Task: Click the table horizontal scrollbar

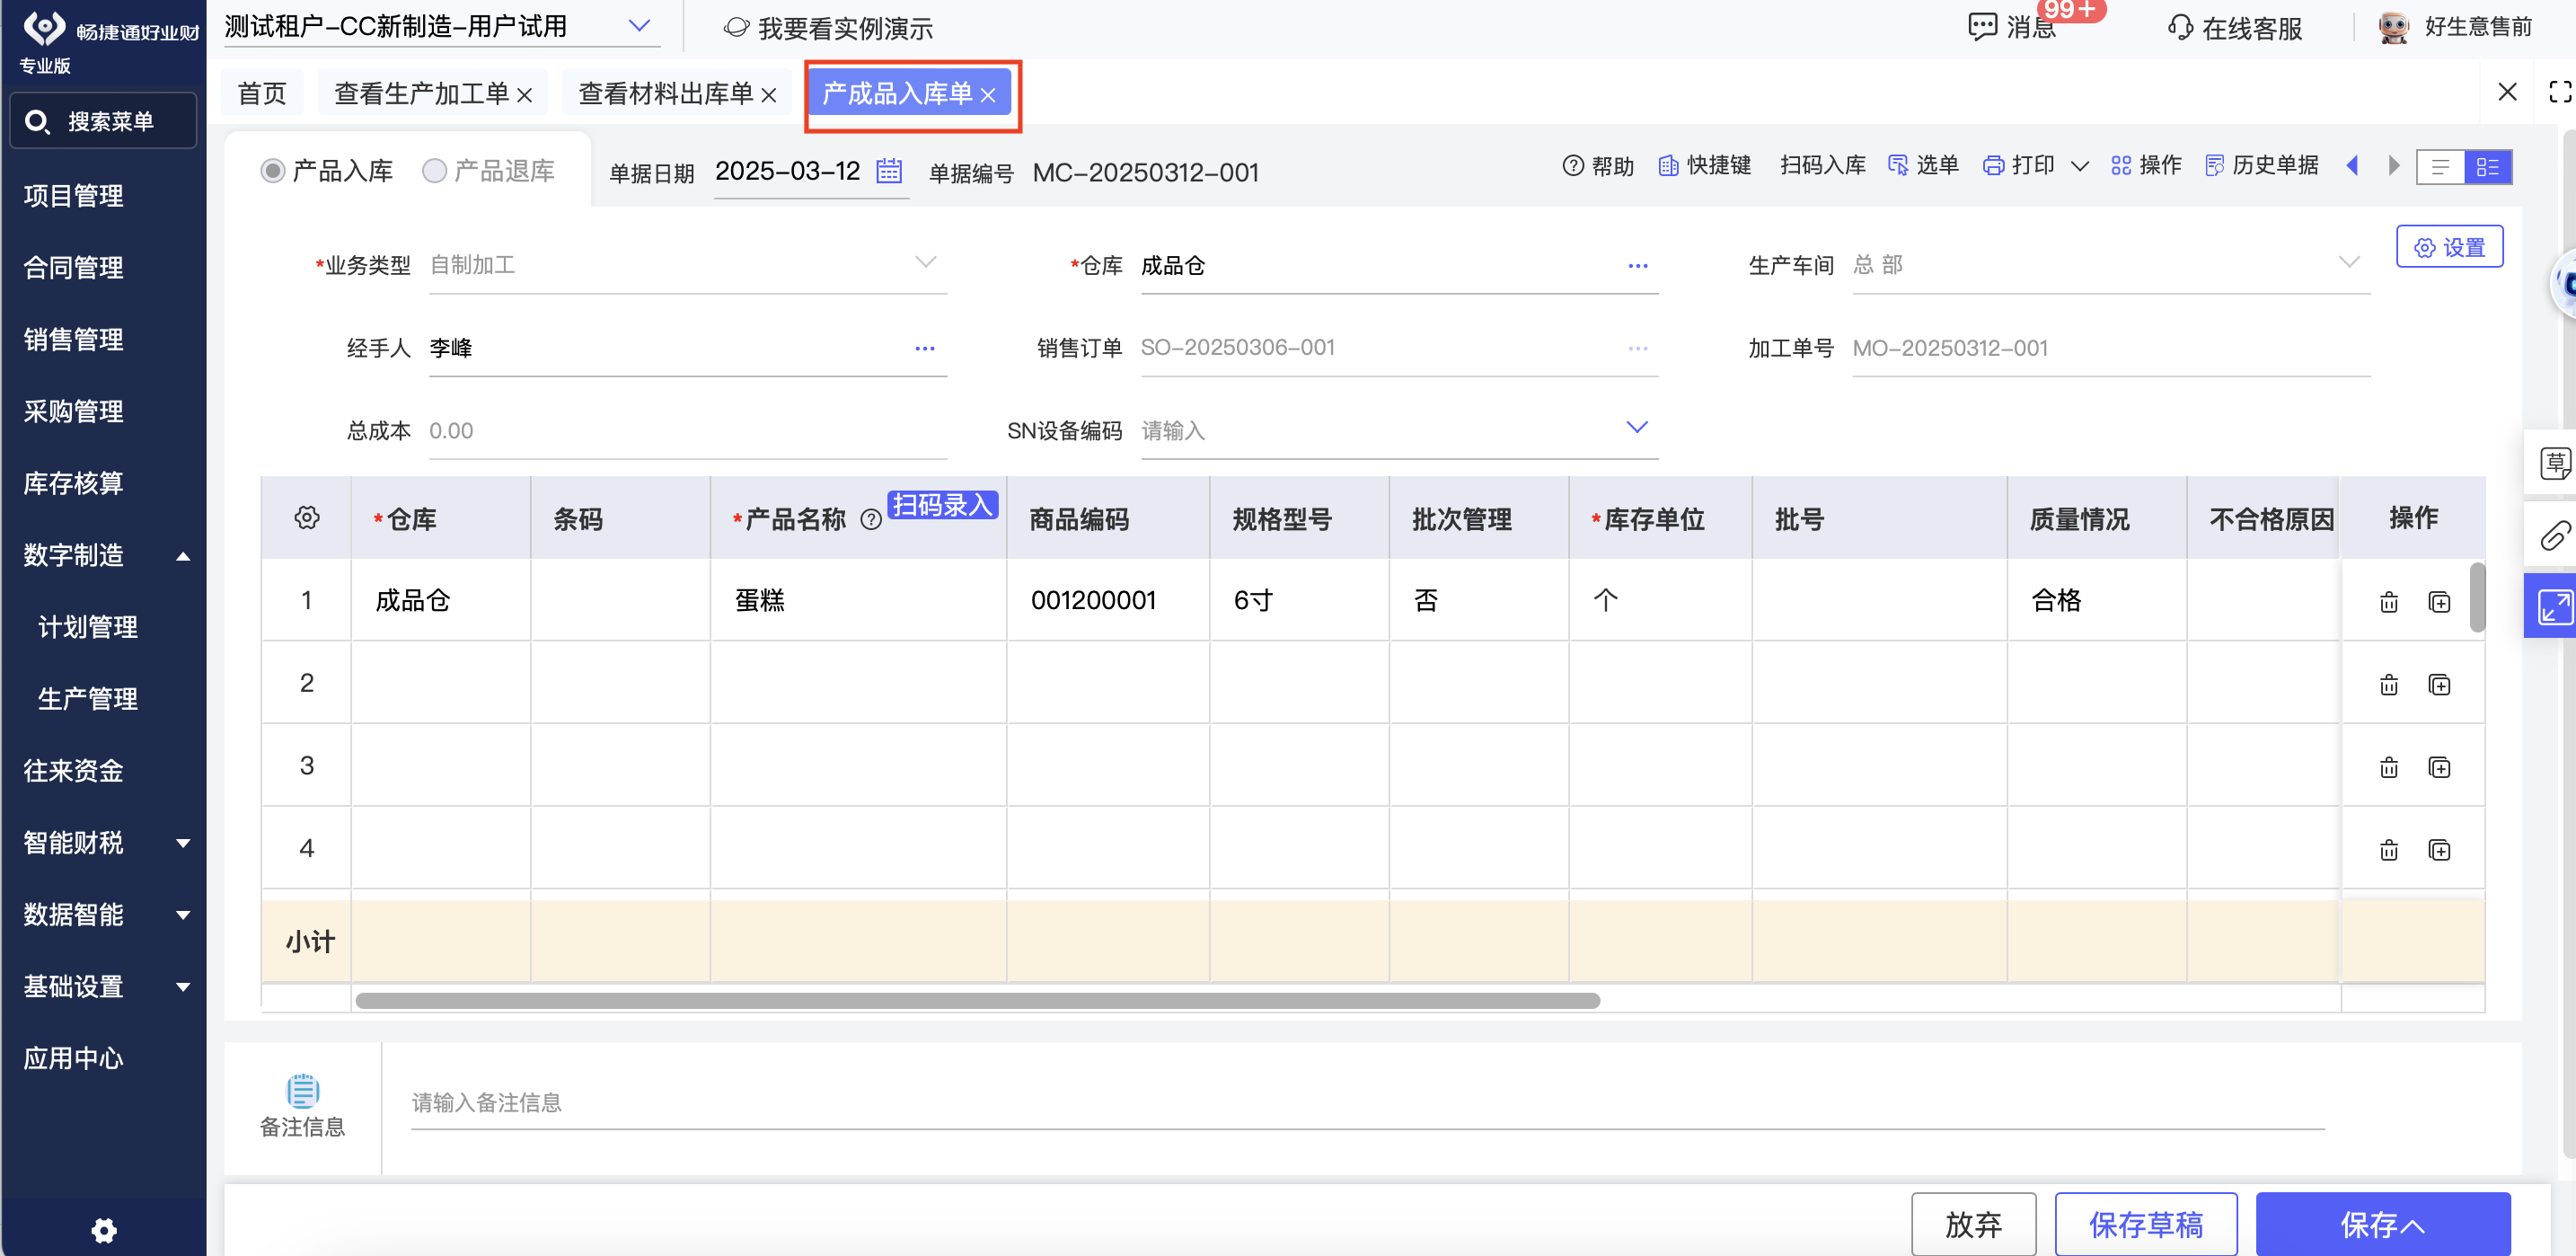Action: pos(977,1000)
